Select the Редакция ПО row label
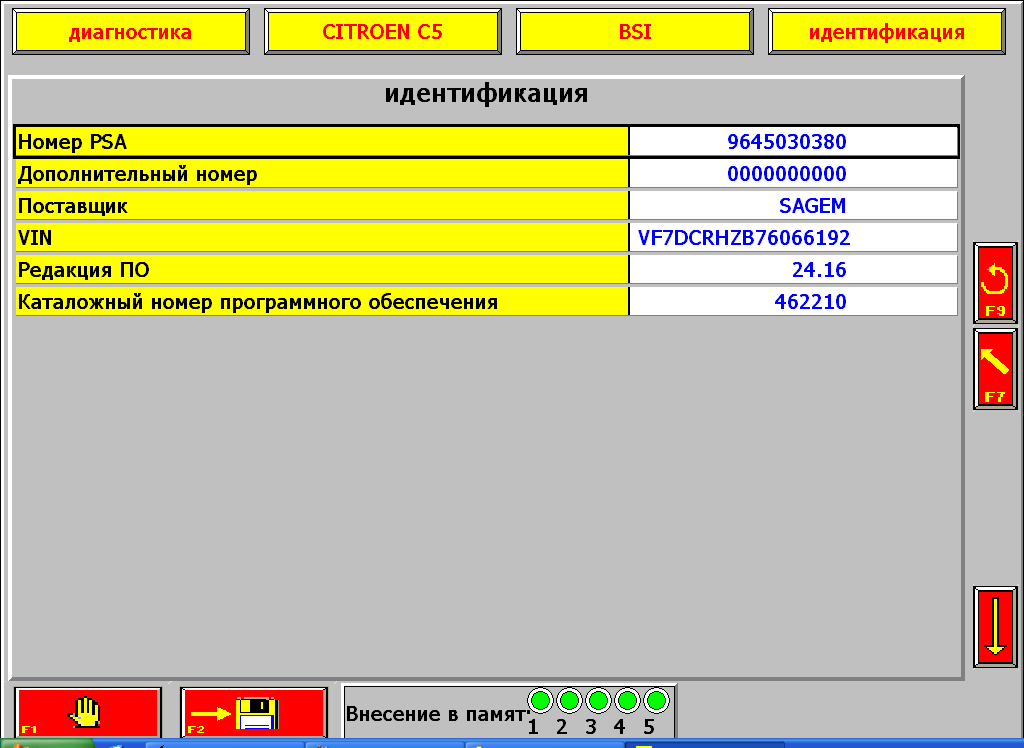 (321, 270)
